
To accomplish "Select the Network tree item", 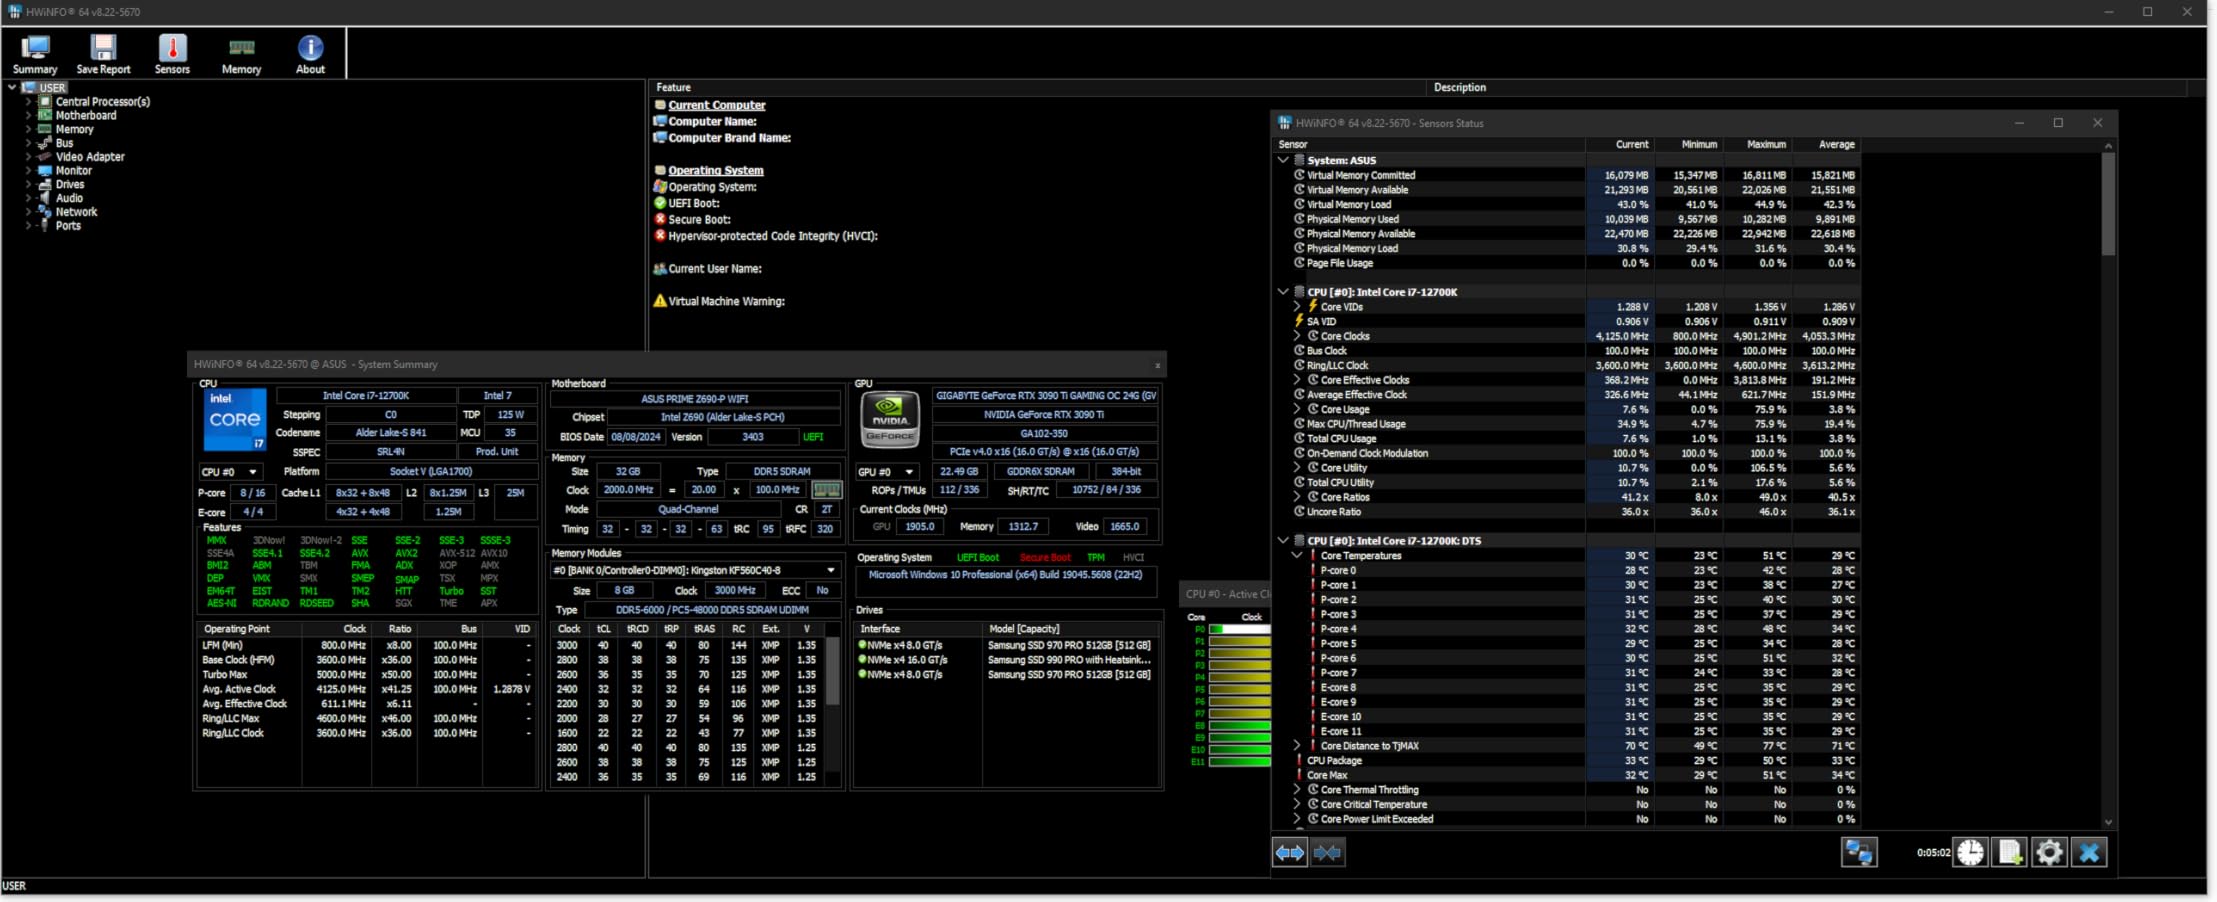I will [x=76, y=212].
